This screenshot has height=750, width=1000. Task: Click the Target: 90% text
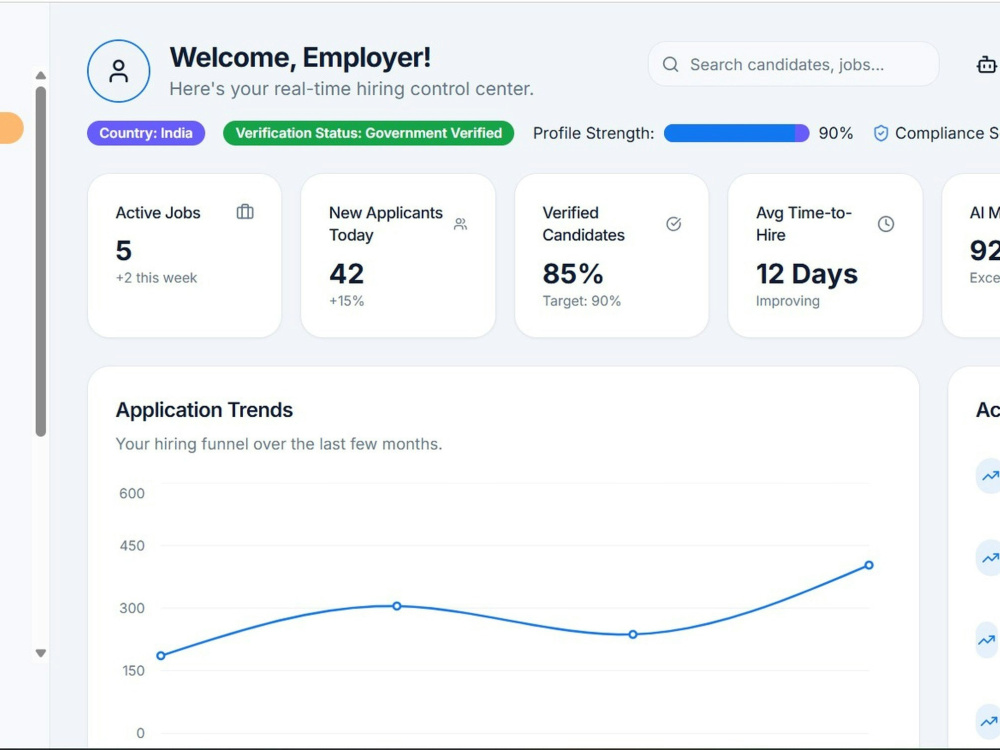tap(582, 301)
